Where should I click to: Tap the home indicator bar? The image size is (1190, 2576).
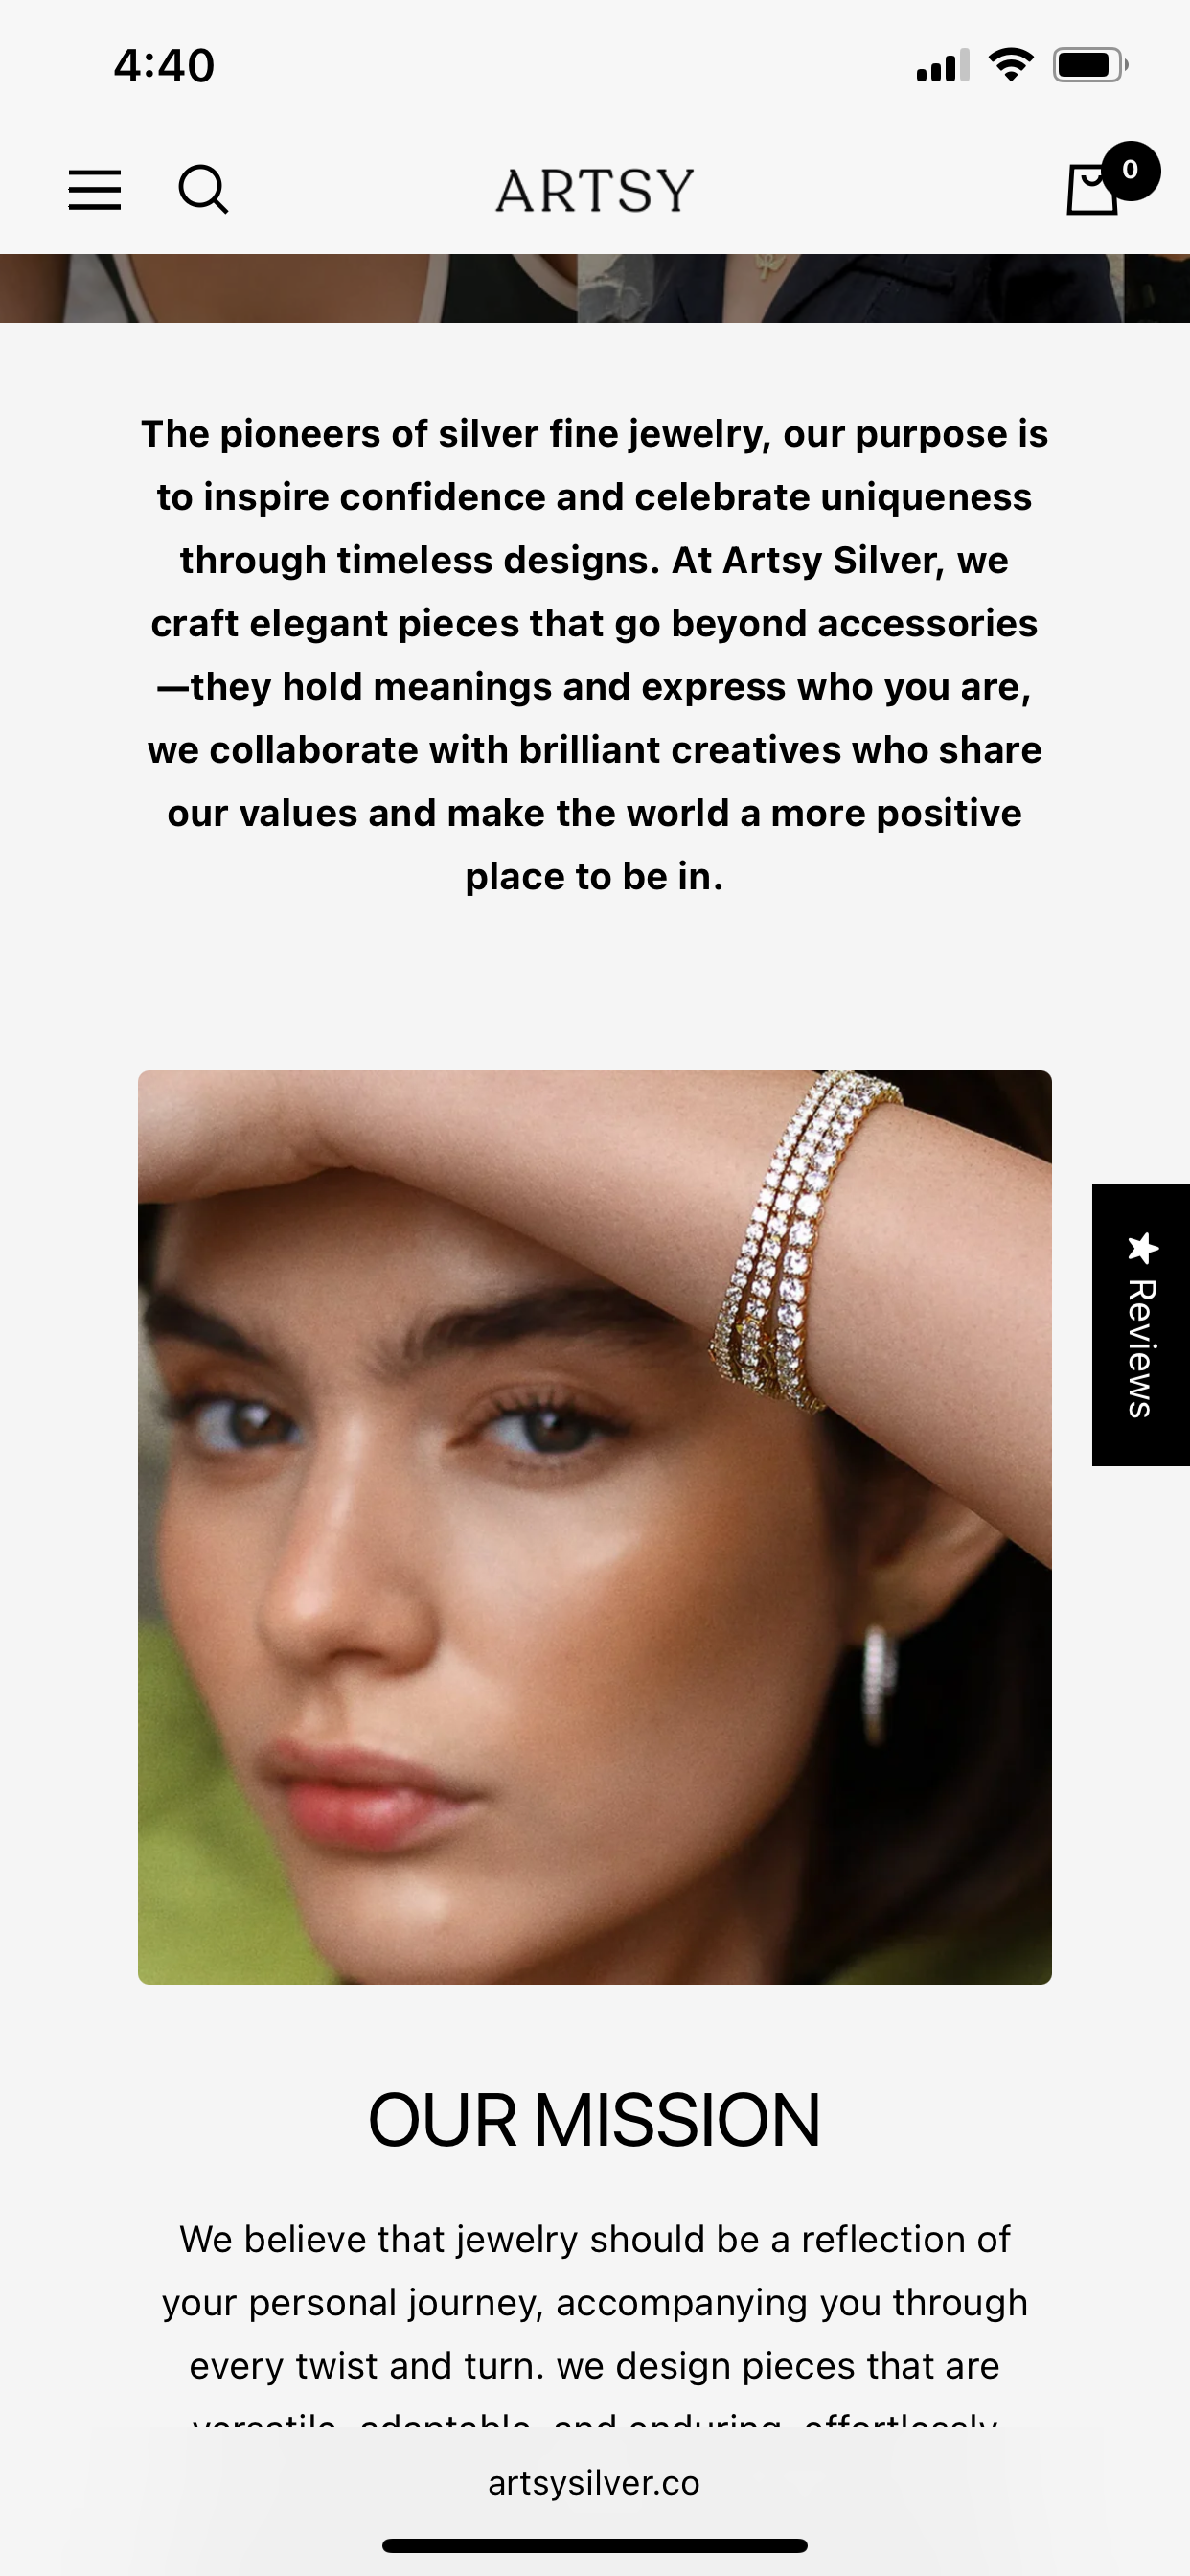(x=595, y=2545)
